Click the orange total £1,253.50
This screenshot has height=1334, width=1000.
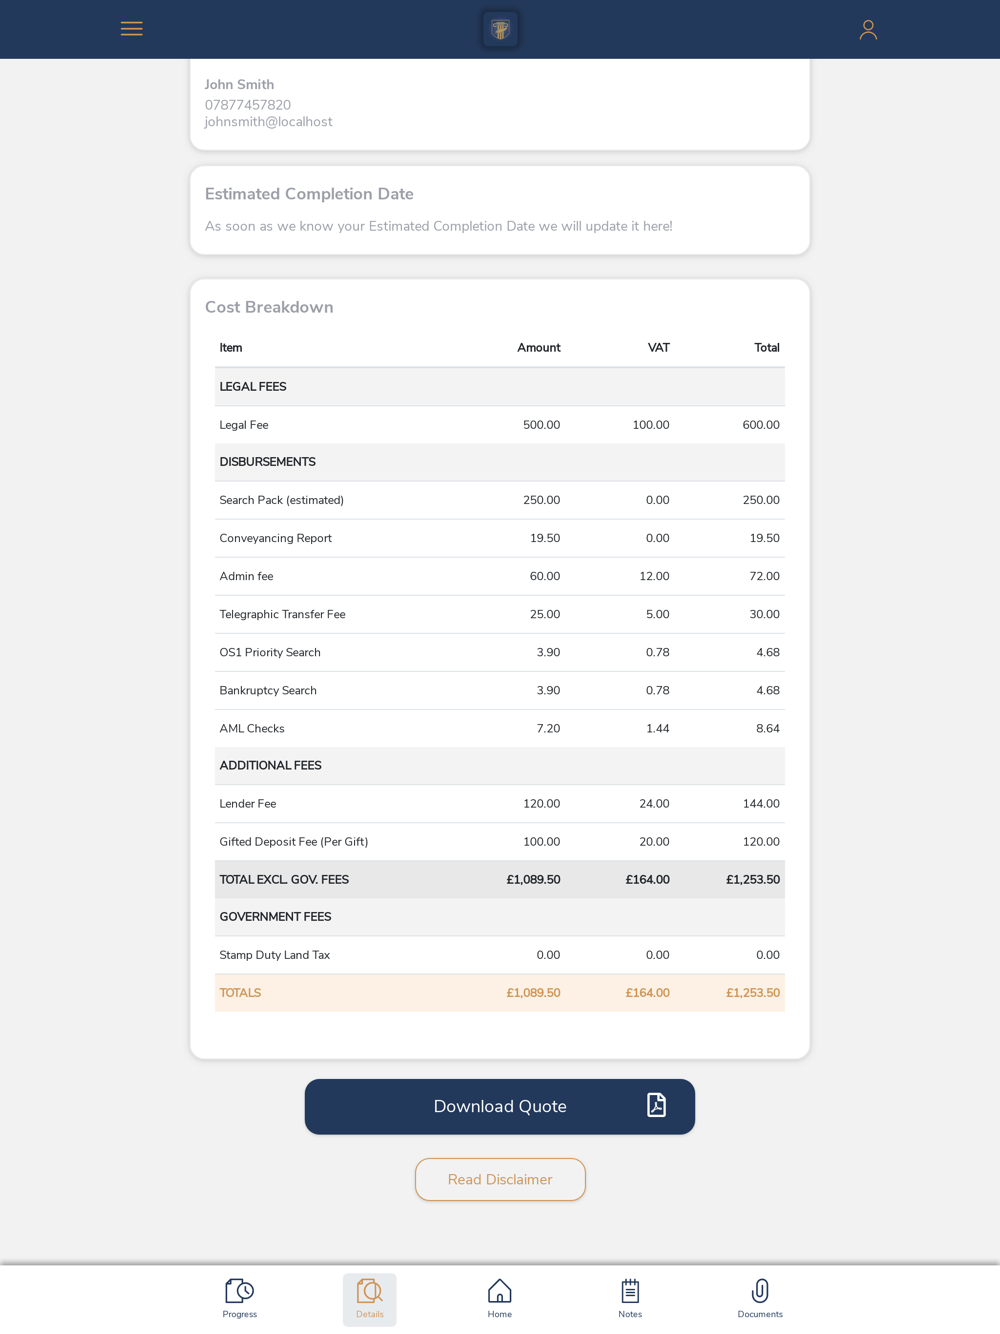coord(753,993)
